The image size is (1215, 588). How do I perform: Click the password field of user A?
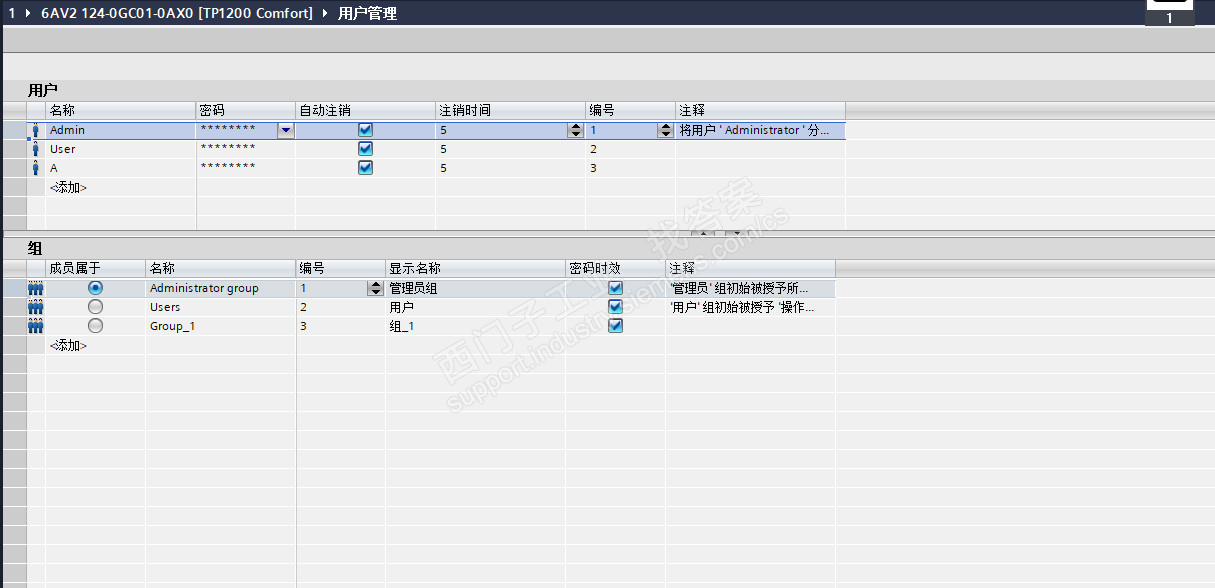(x=245, y=168)
